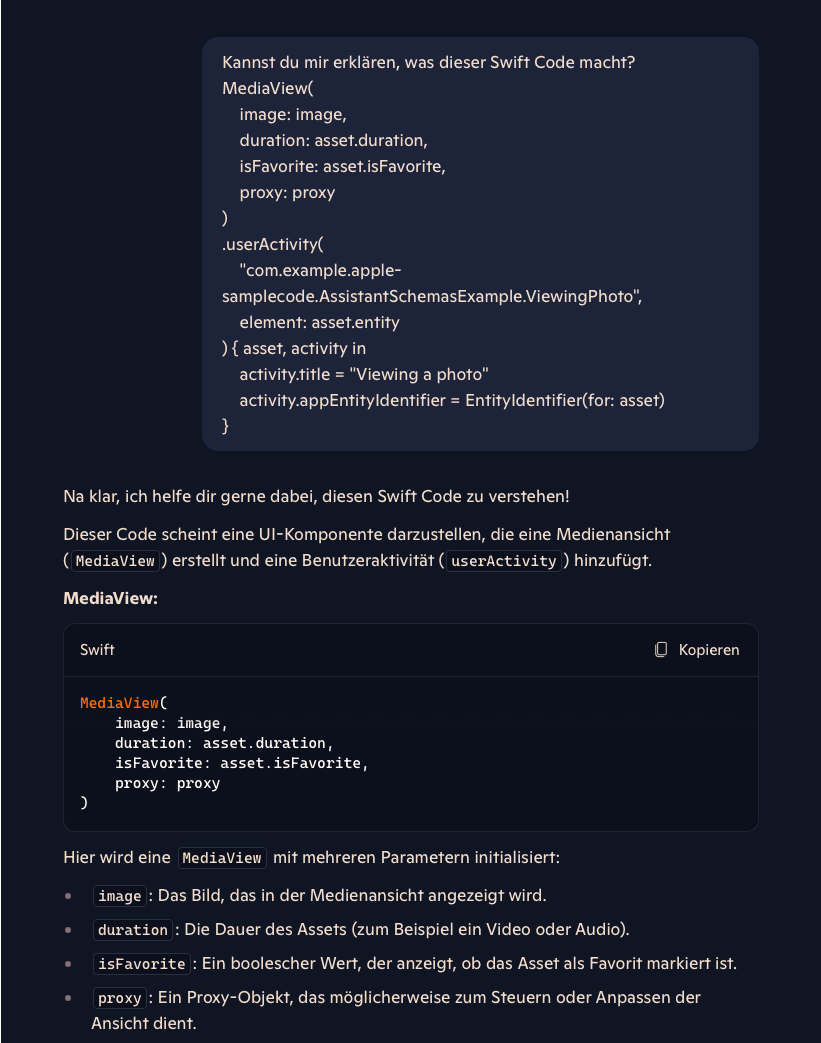Click the second MediaView badge near Parametern initialisiert
The width and height of the screenshot is (821, 1043).
[x=222, y=858]
